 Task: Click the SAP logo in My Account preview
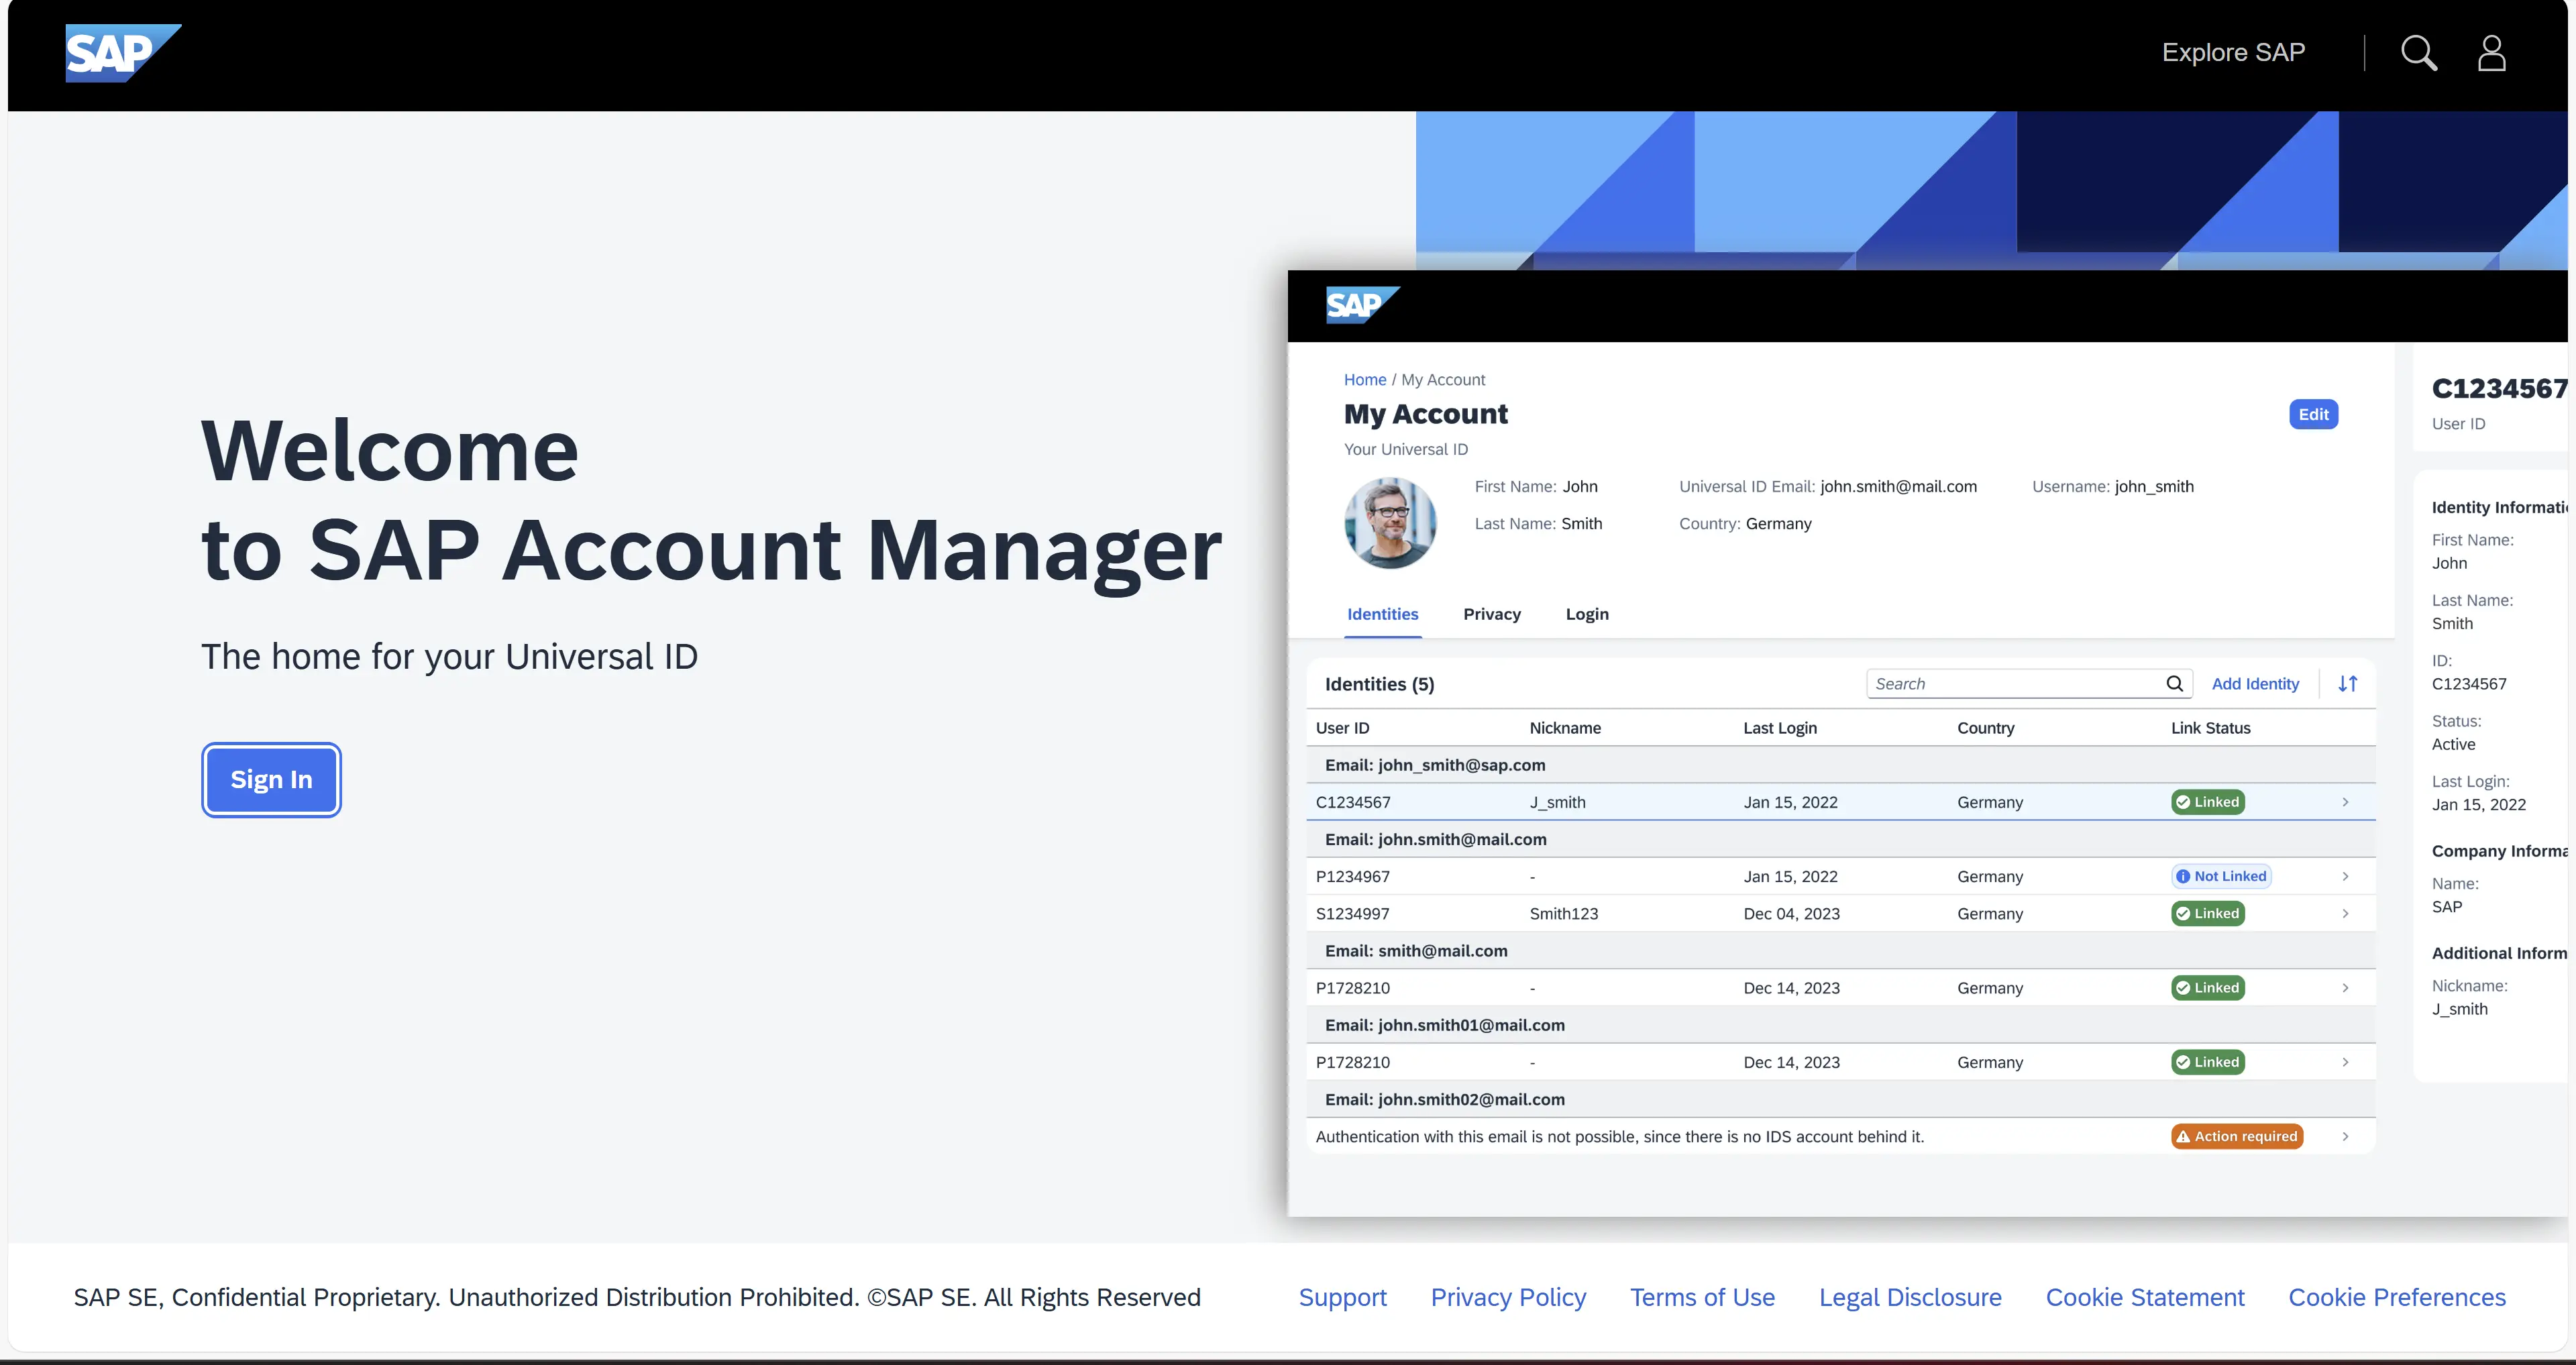tap(1362, 305)
